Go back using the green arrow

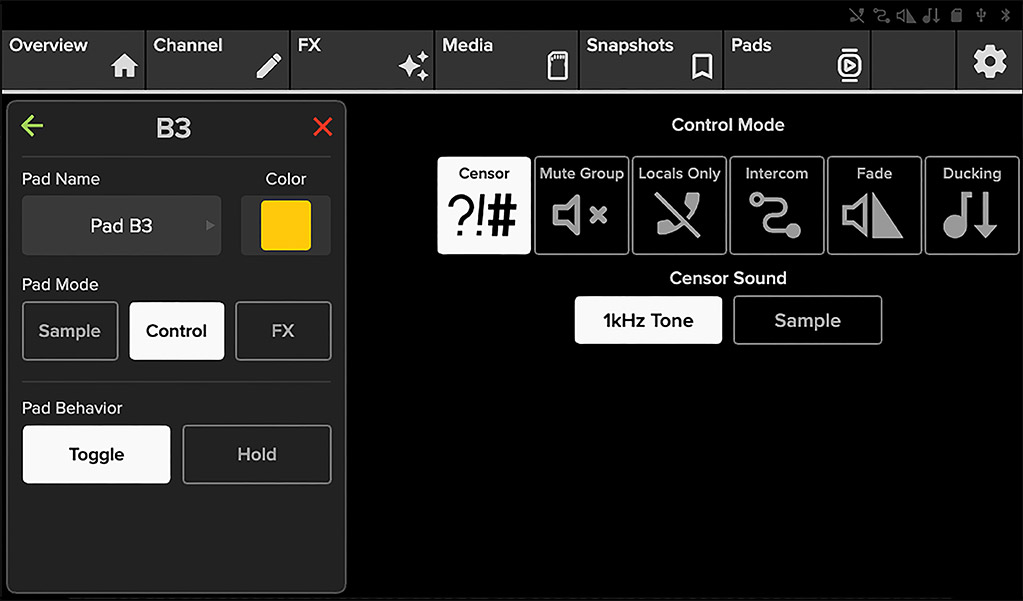32,125
